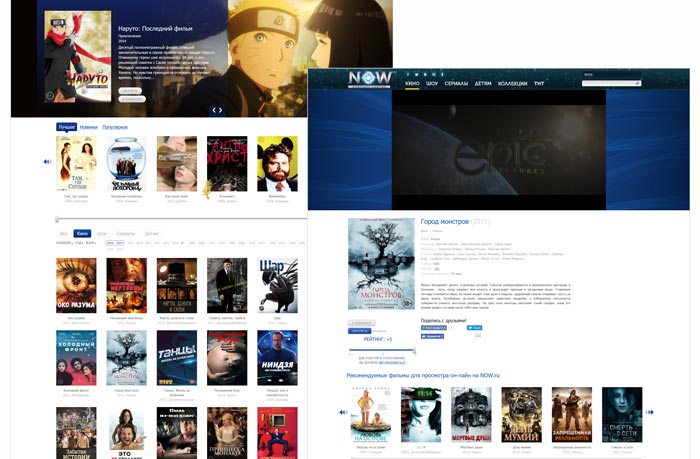Open the 11:14 recommended poster
The image size is (700, 459).
(421, 414)
